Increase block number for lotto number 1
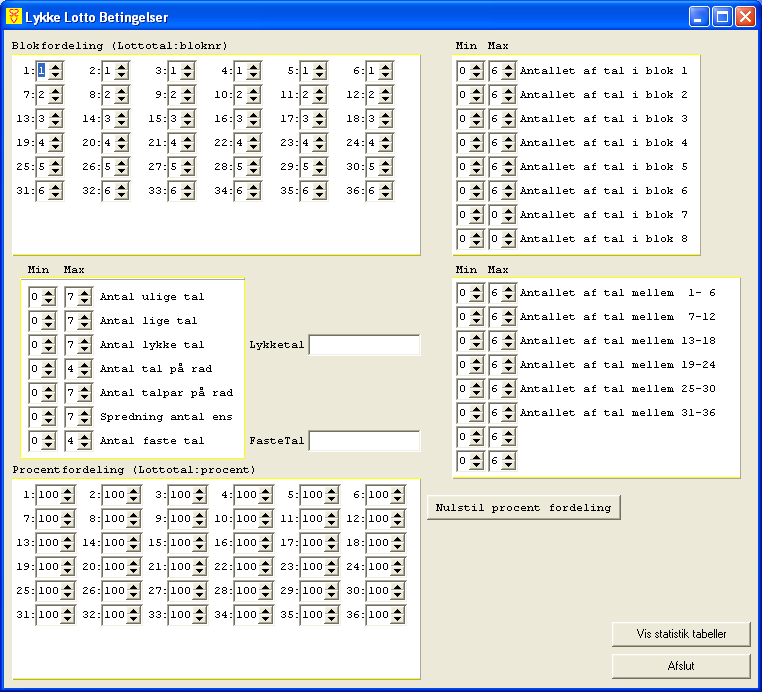This screenshot has height=692, width=762. click(x=56, y=67)
